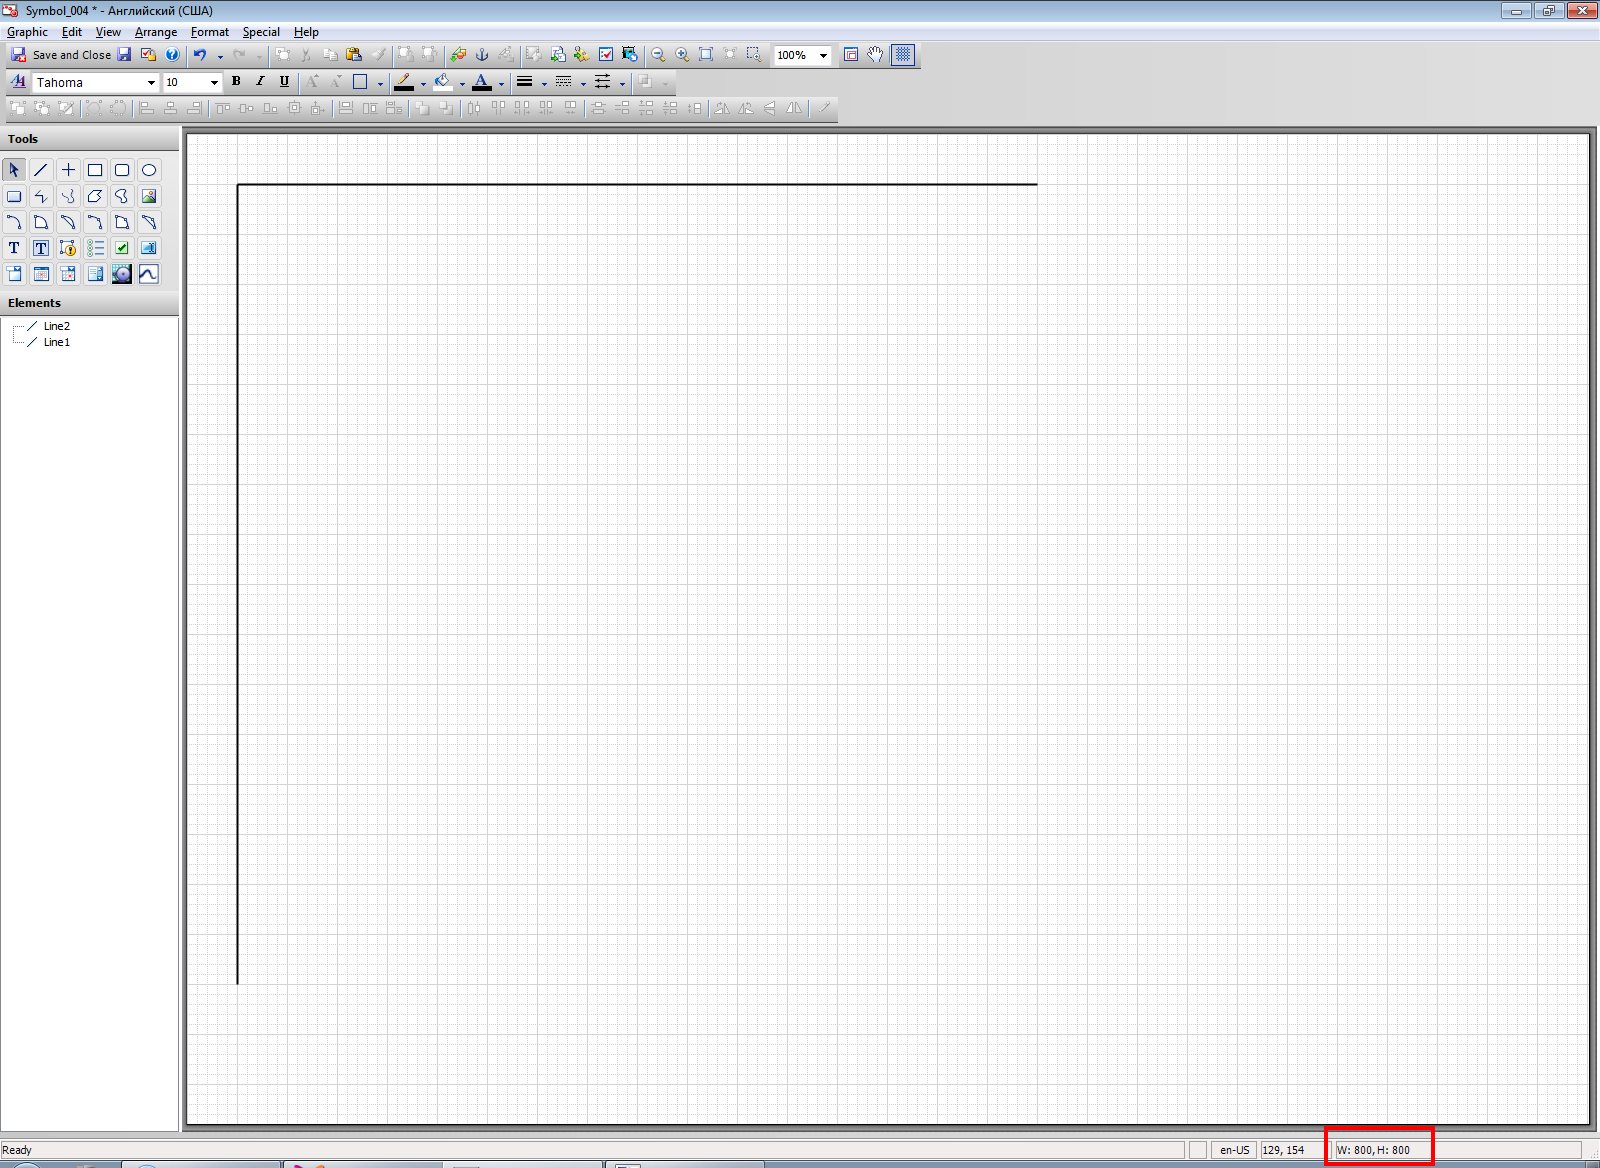Viewport: 1600px width, 1168px height.
Task: Open the Tahoma font name dropdown
Action: click(151, 83)
